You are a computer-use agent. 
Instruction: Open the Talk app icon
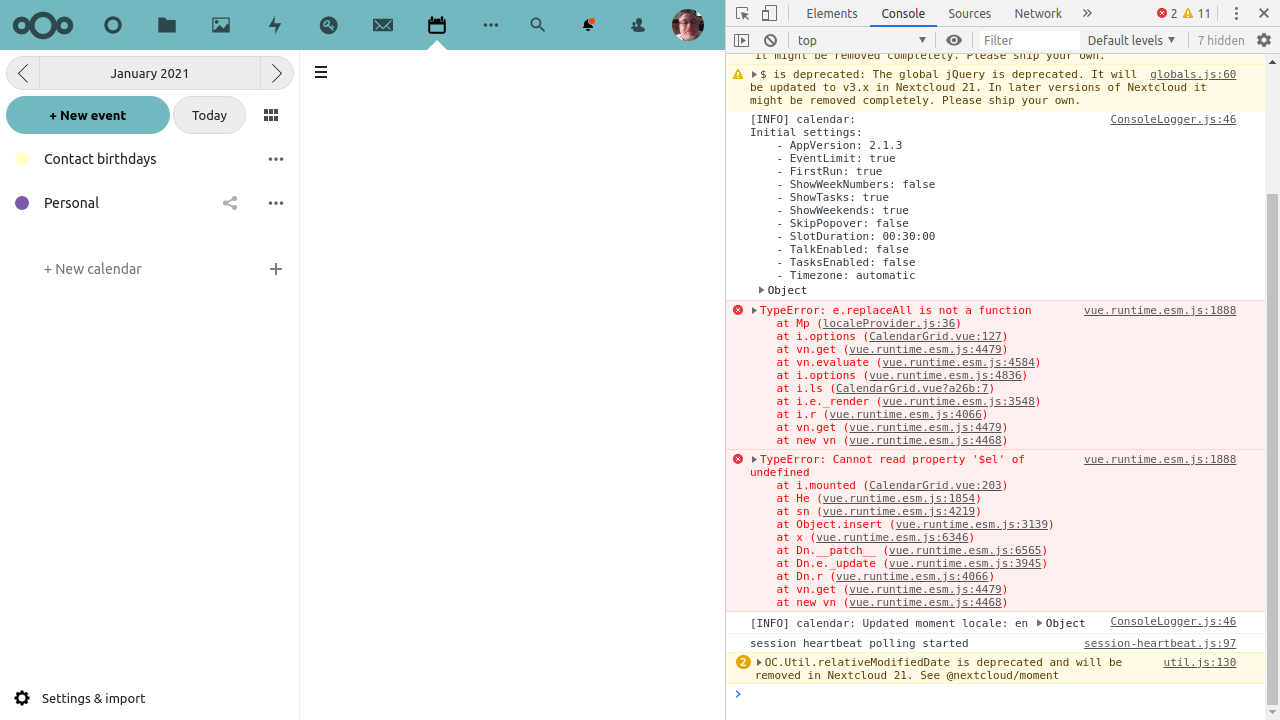click(x=329, y=25)
